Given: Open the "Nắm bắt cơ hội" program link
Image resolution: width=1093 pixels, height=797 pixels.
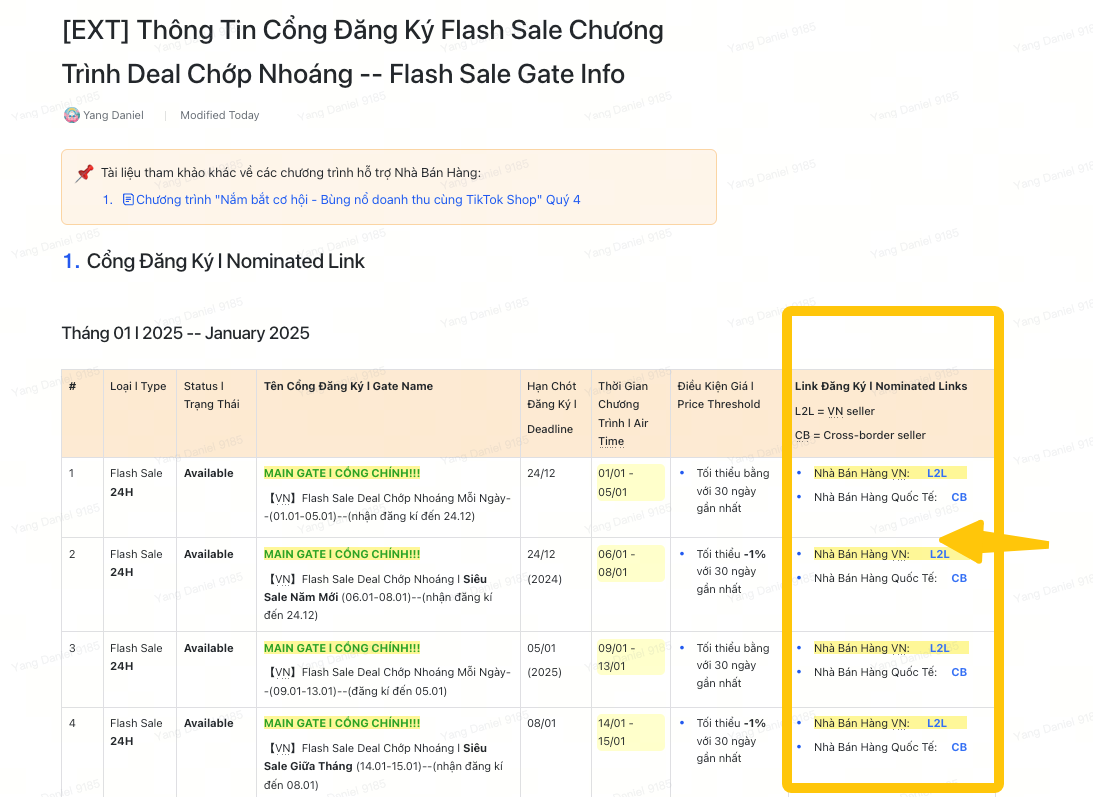Looking at the screenshot, I should (x=358, y=200).
